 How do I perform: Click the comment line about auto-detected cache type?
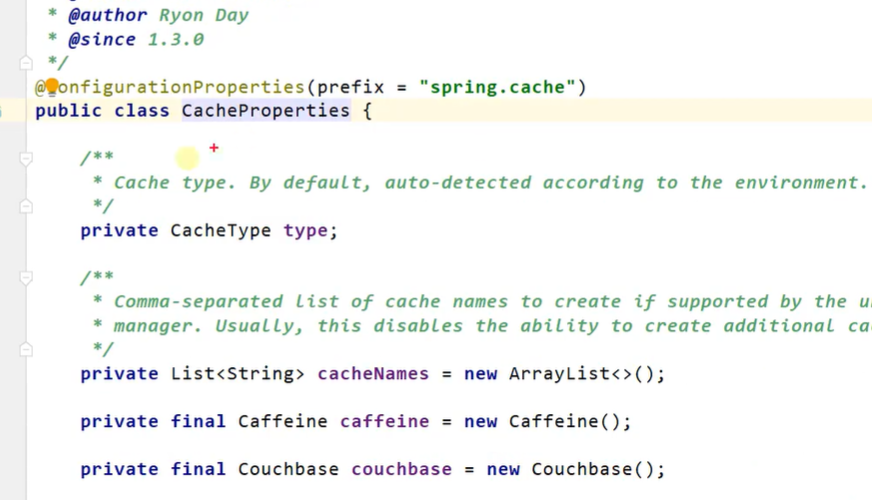pos(479,182)
